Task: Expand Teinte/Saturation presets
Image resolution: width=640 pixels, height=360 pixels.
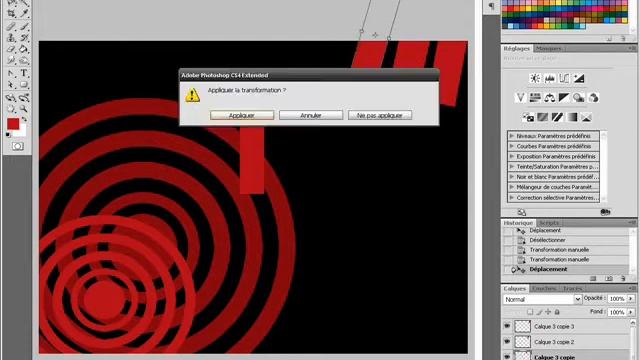Action: tap(511, 167)
